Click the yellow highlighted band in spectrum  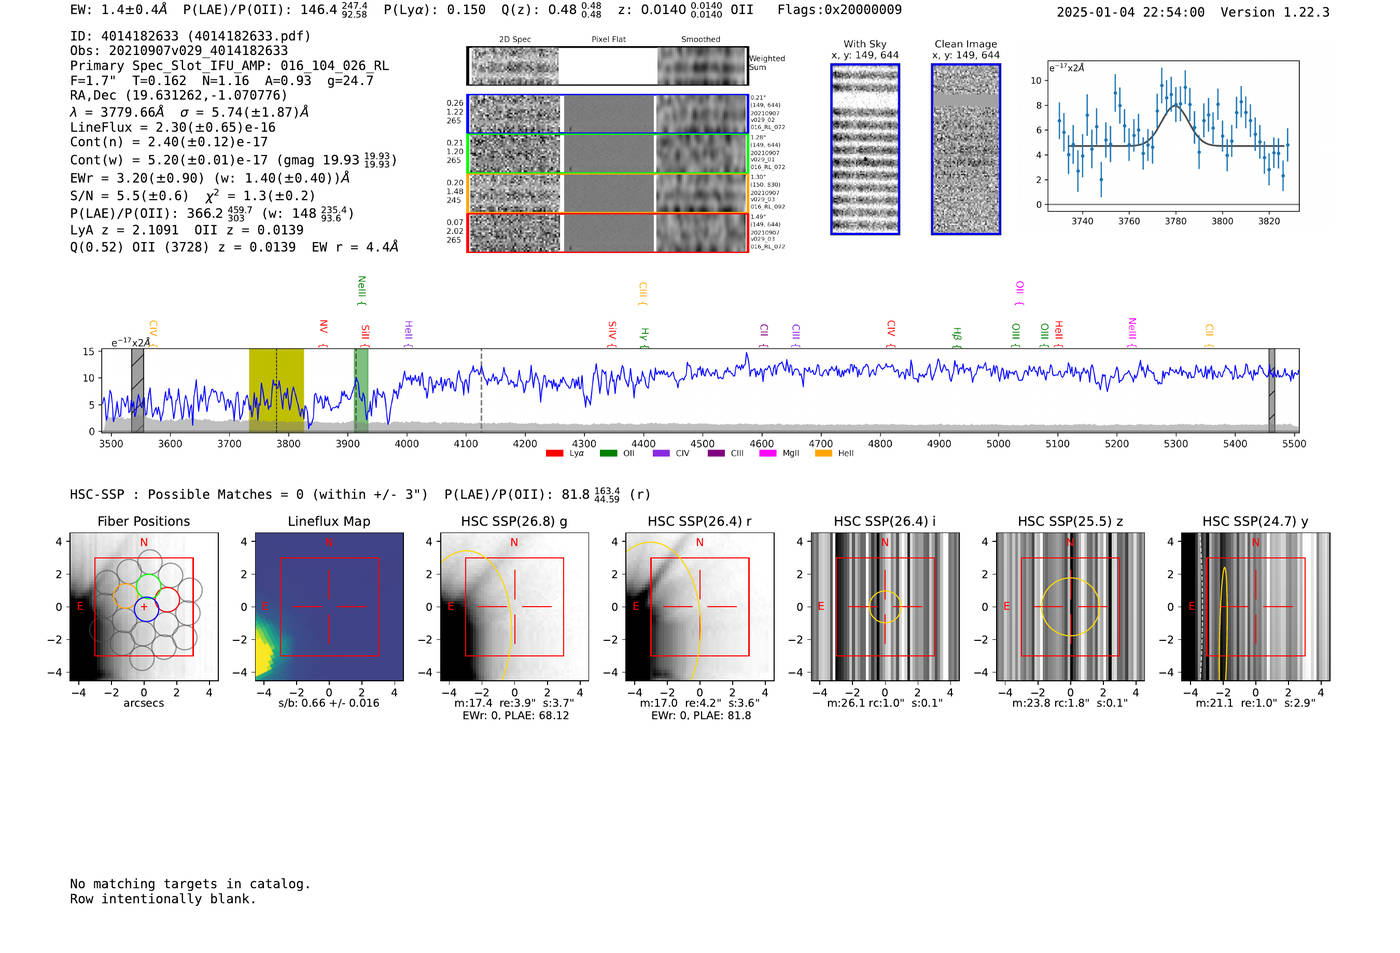(276, 390)
